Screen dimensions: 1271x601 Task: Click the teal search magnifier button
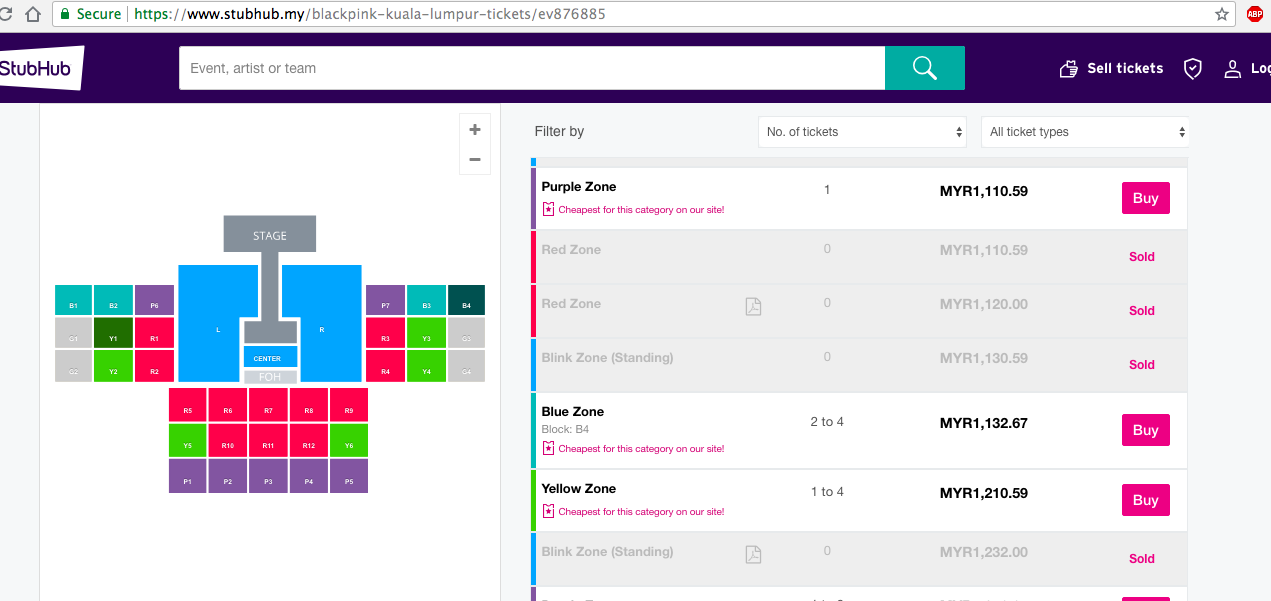(x=924, y=68)
